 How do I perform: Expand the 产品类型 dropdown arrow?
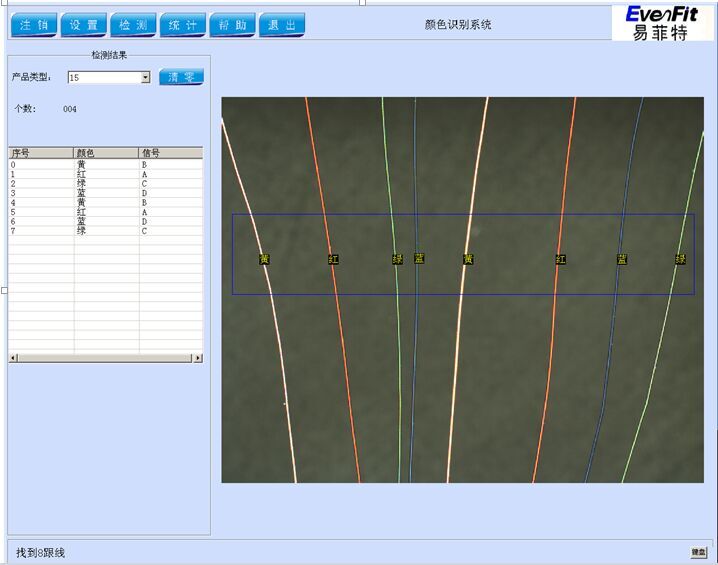coord(145,78)
